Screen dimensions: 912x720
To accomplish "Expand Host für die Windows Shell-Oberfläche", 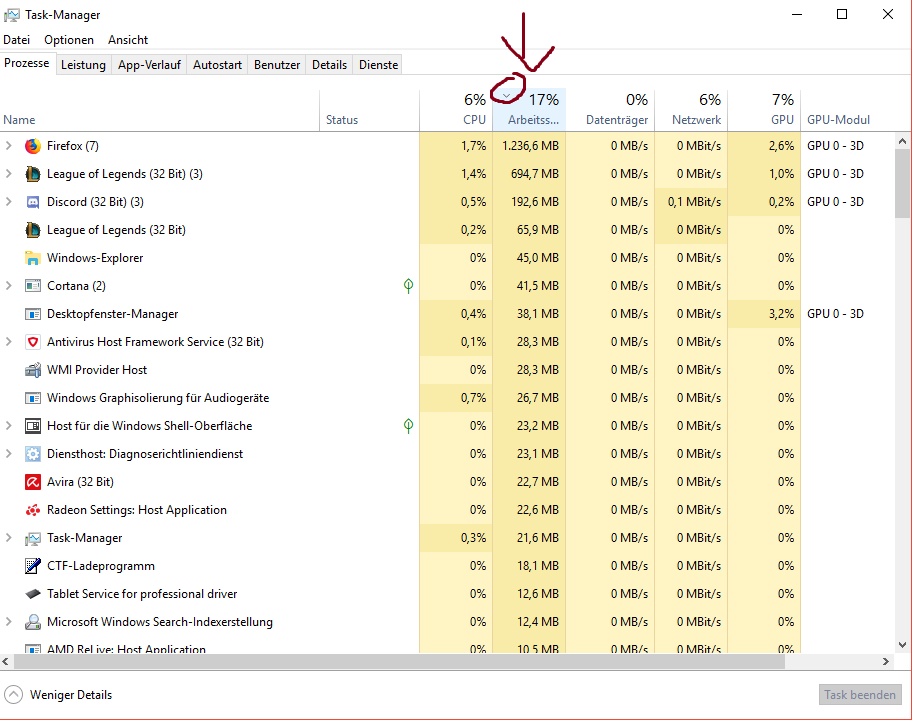I will point(9,426).
